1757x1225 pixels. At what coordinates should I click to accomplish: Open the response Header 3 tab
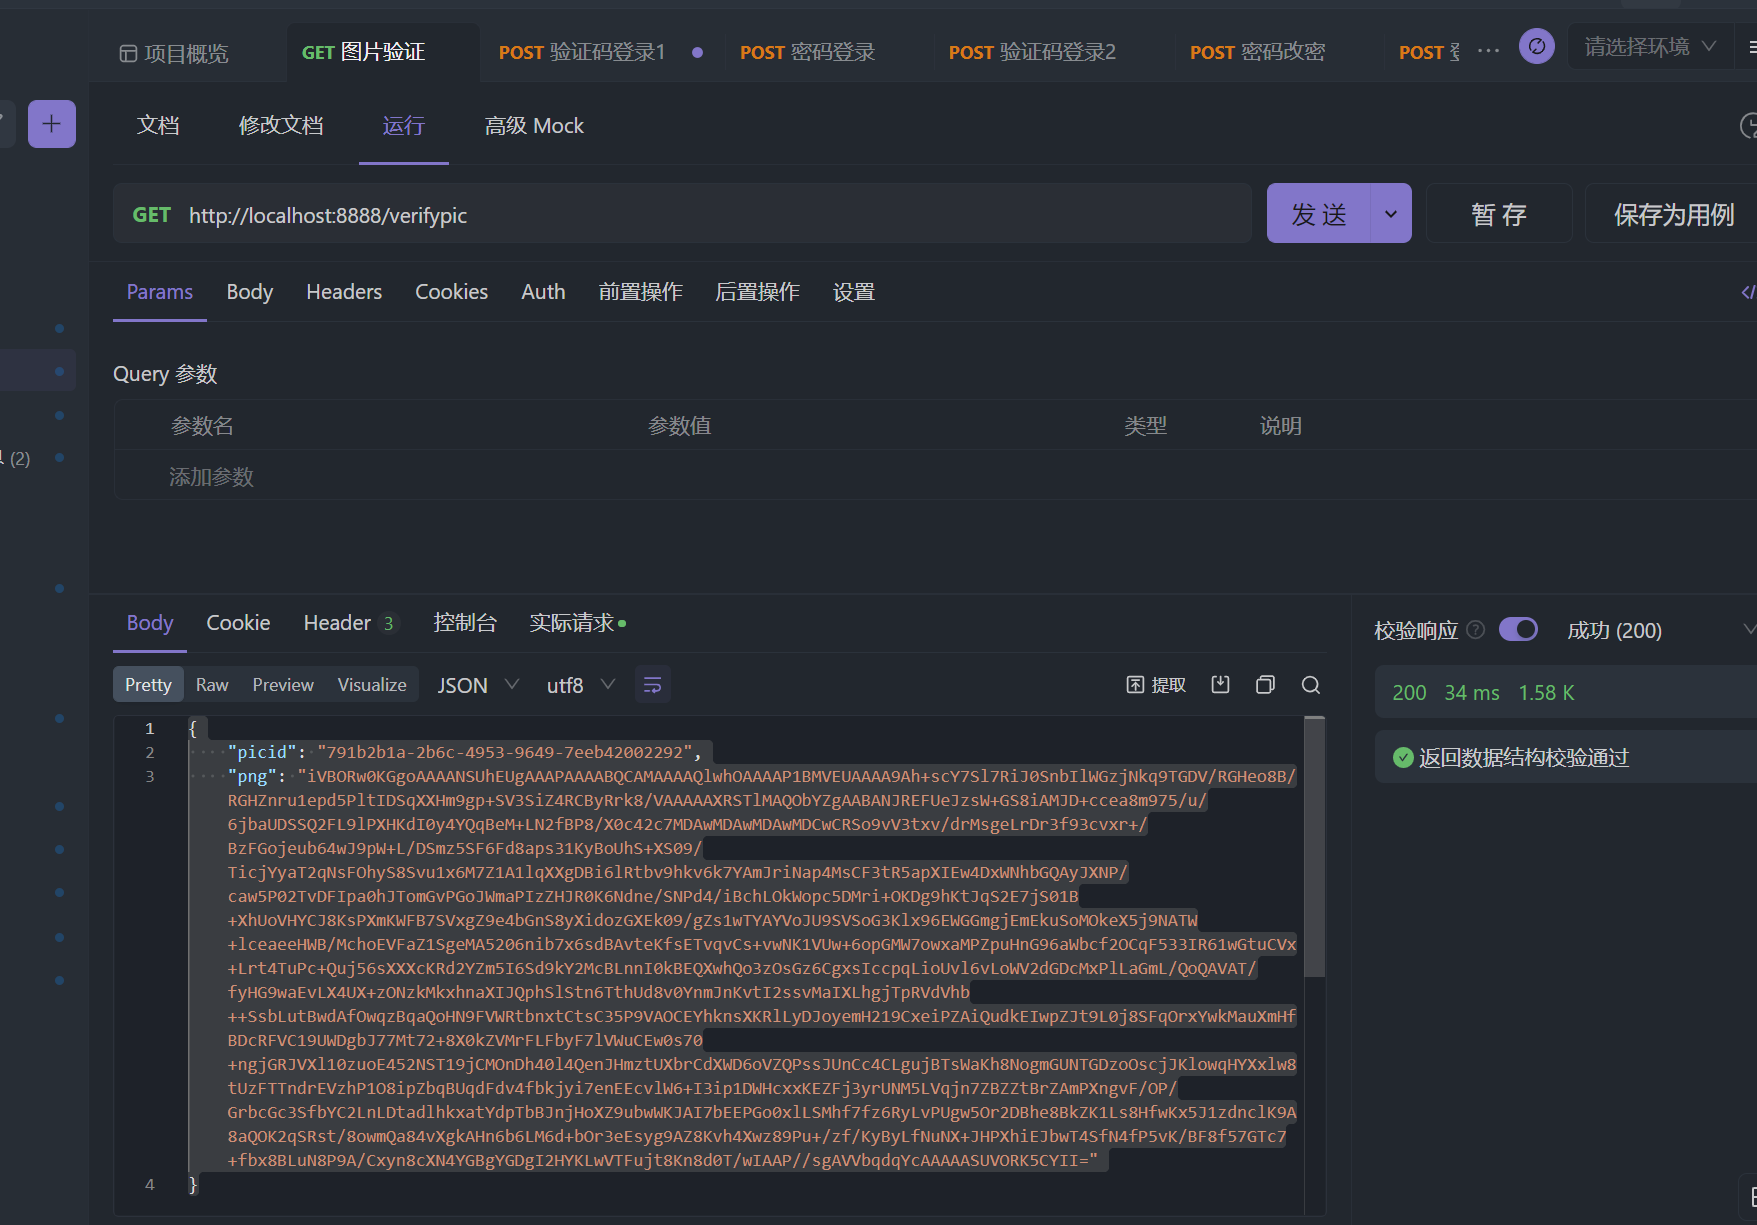point(350,623)
